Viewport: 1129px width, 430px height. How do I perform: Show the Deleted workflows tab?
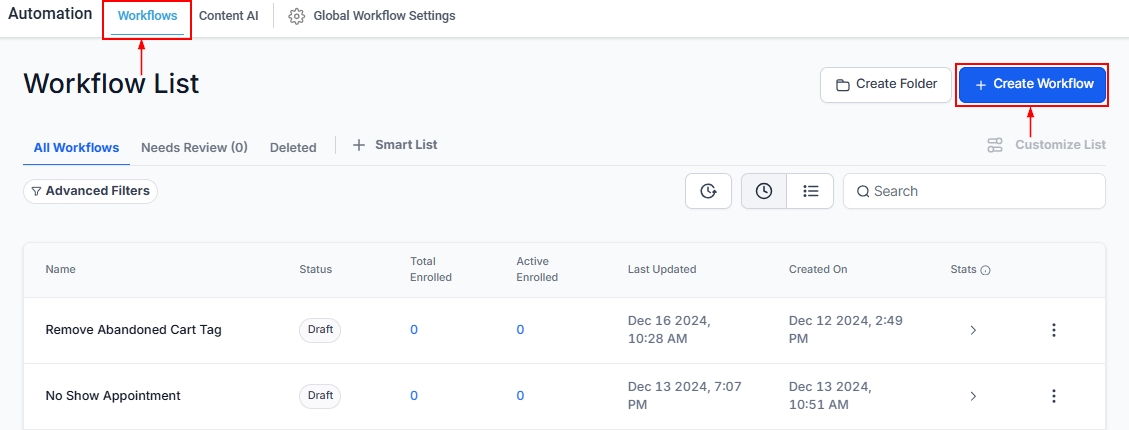(x=293, y=147)
